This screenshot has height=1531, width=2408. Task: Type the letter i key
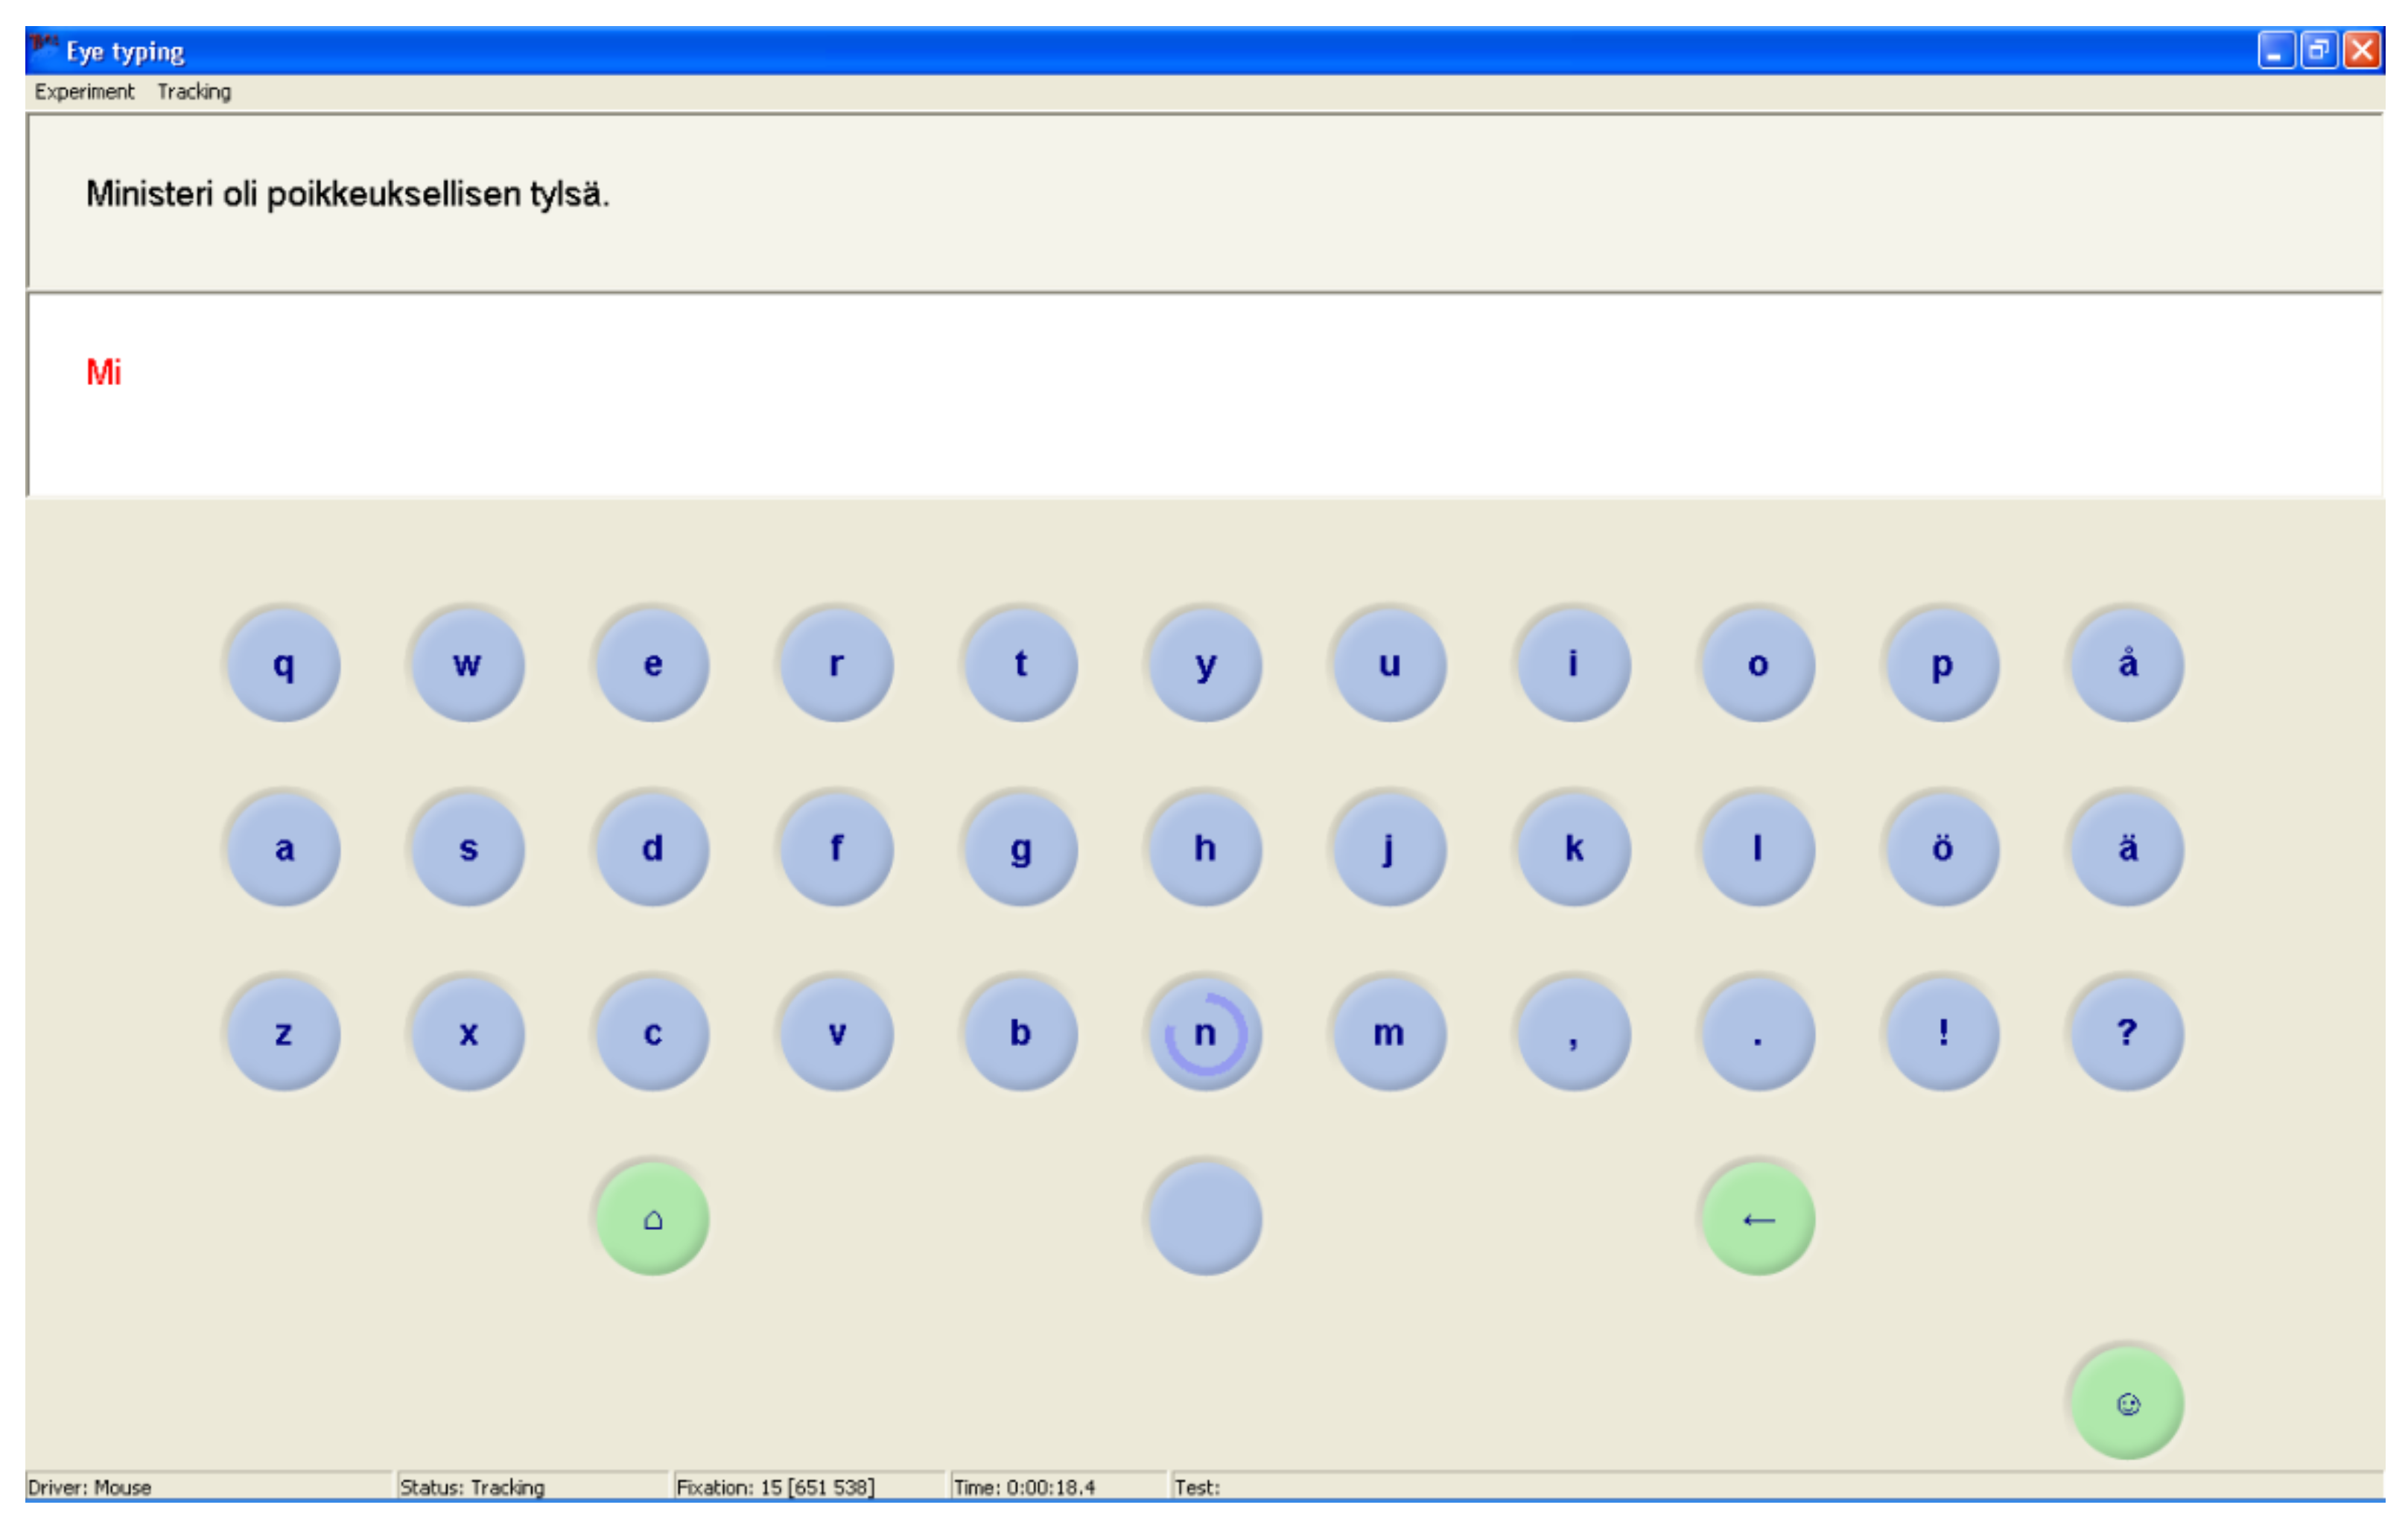[x=1573, y=664]
